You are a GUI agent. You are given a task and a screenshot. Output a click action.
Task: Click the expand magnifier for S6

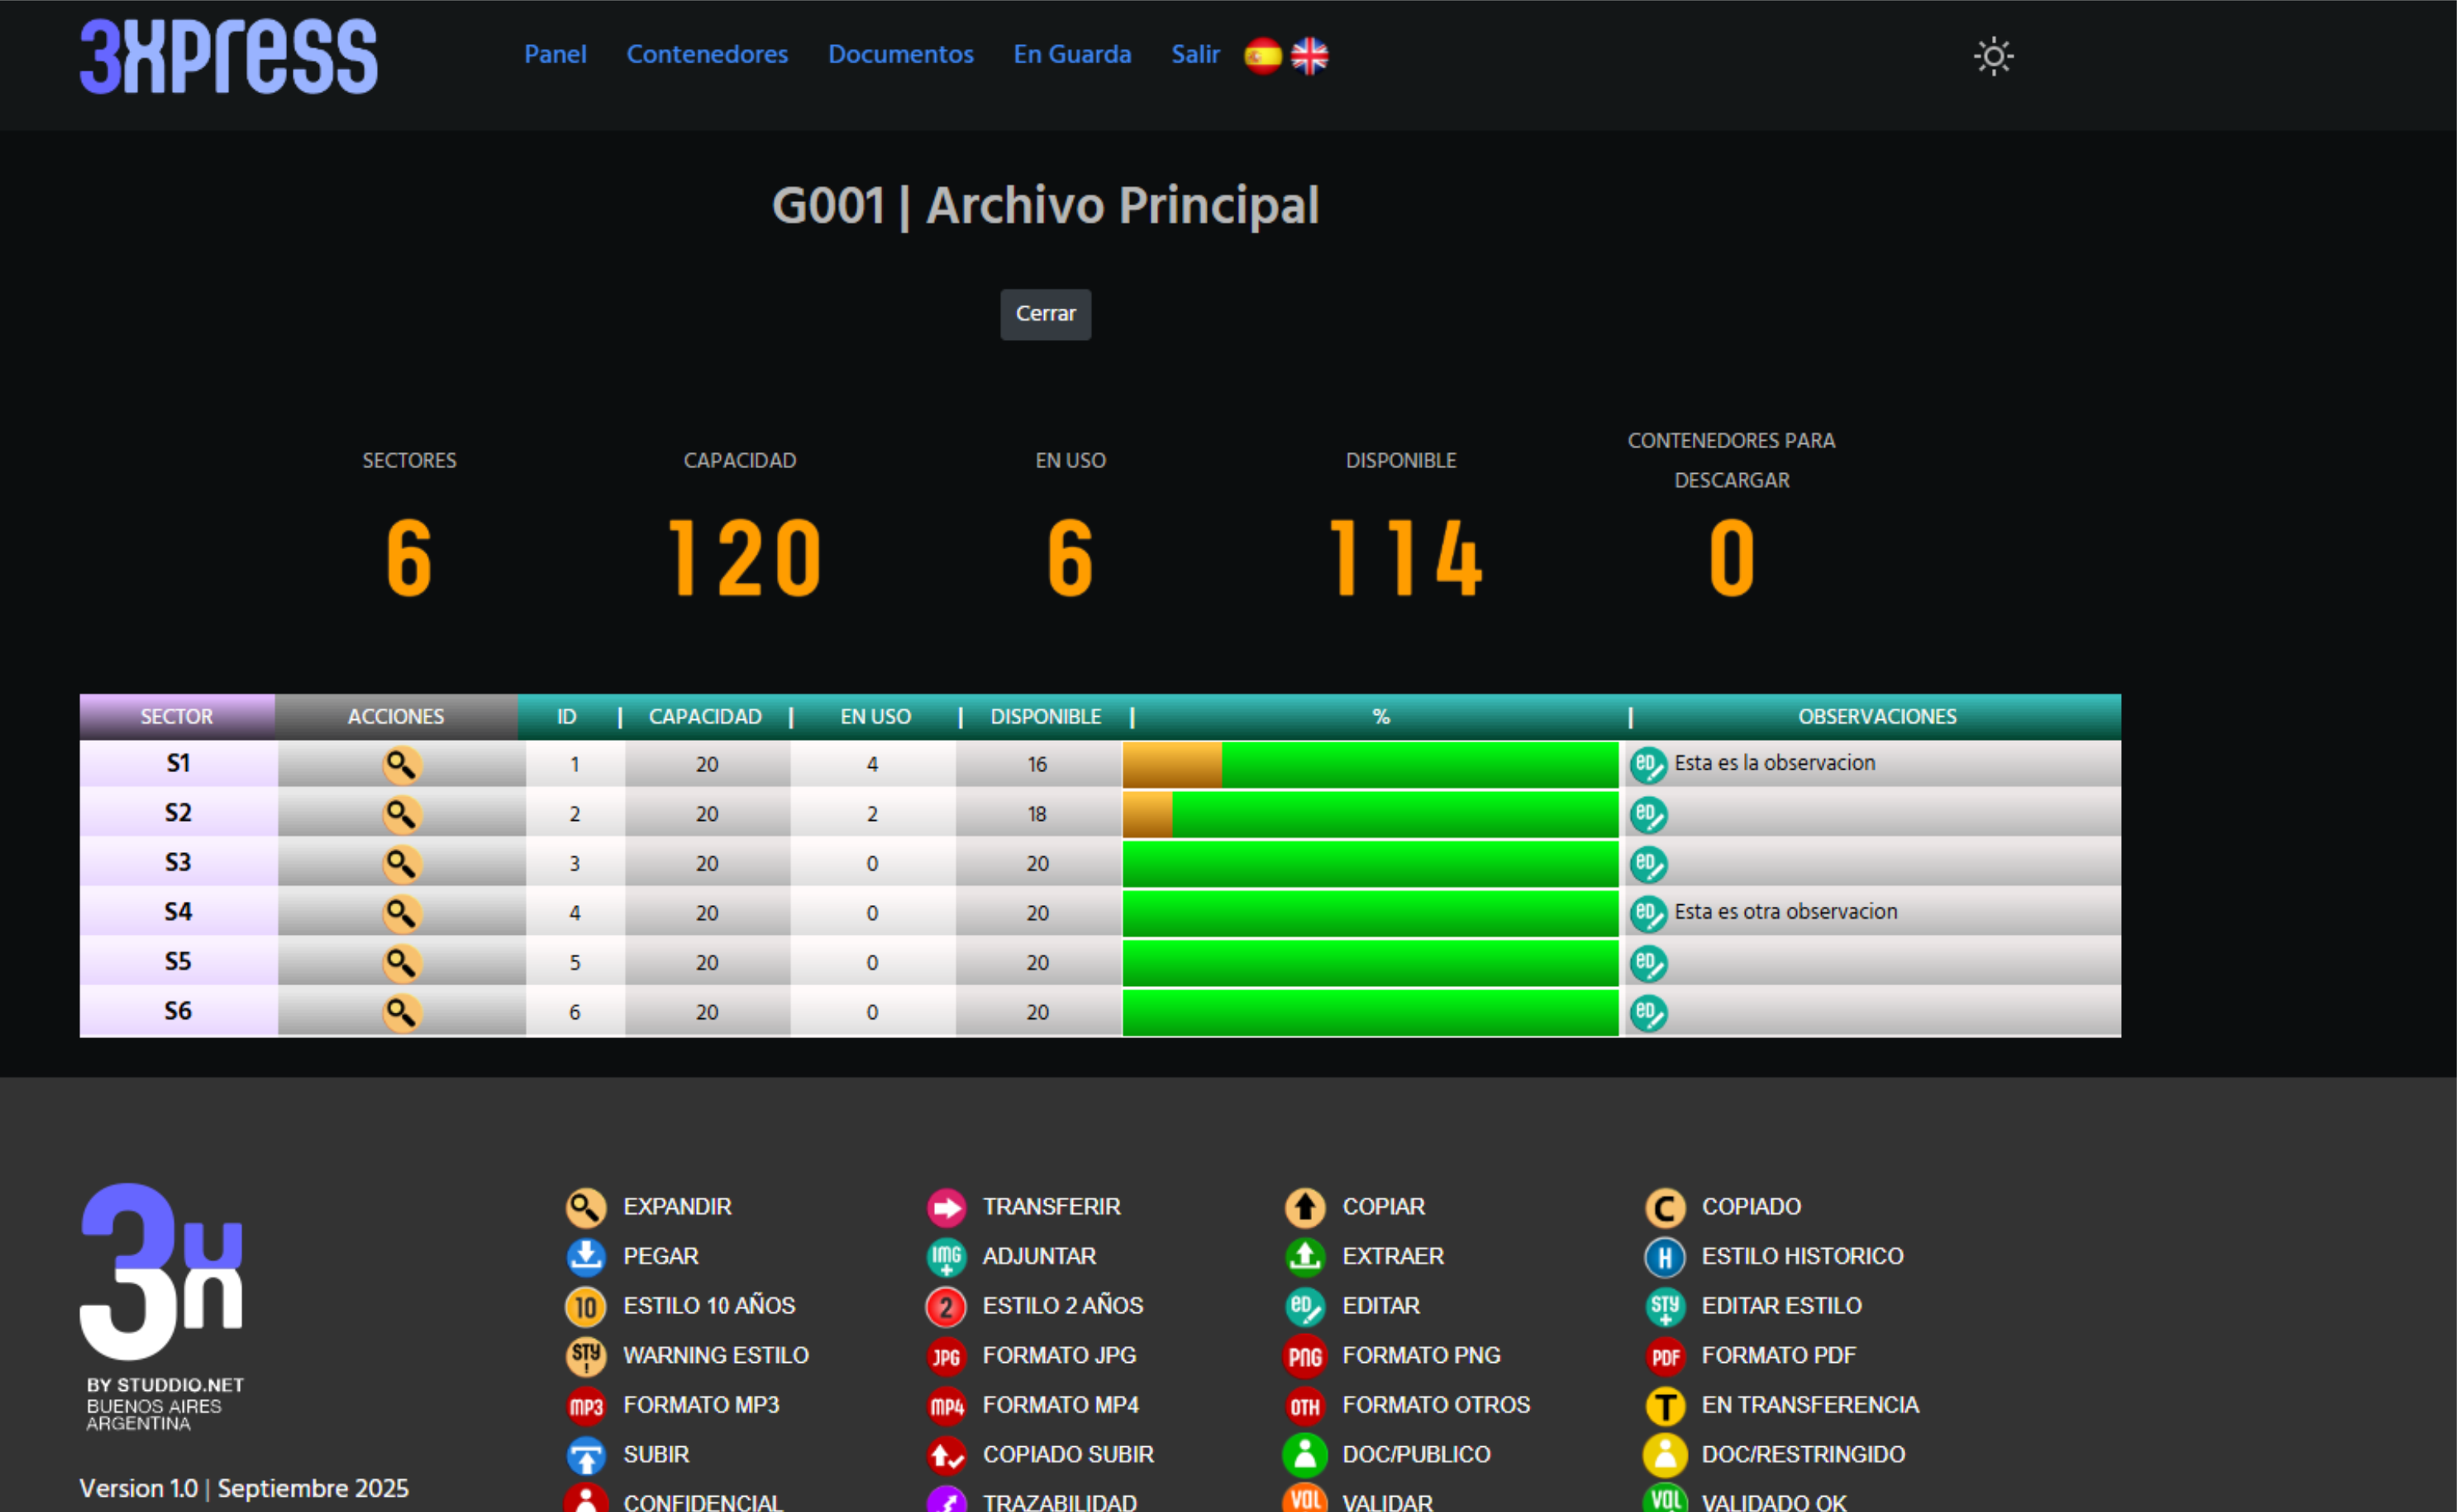(402, 1013)
